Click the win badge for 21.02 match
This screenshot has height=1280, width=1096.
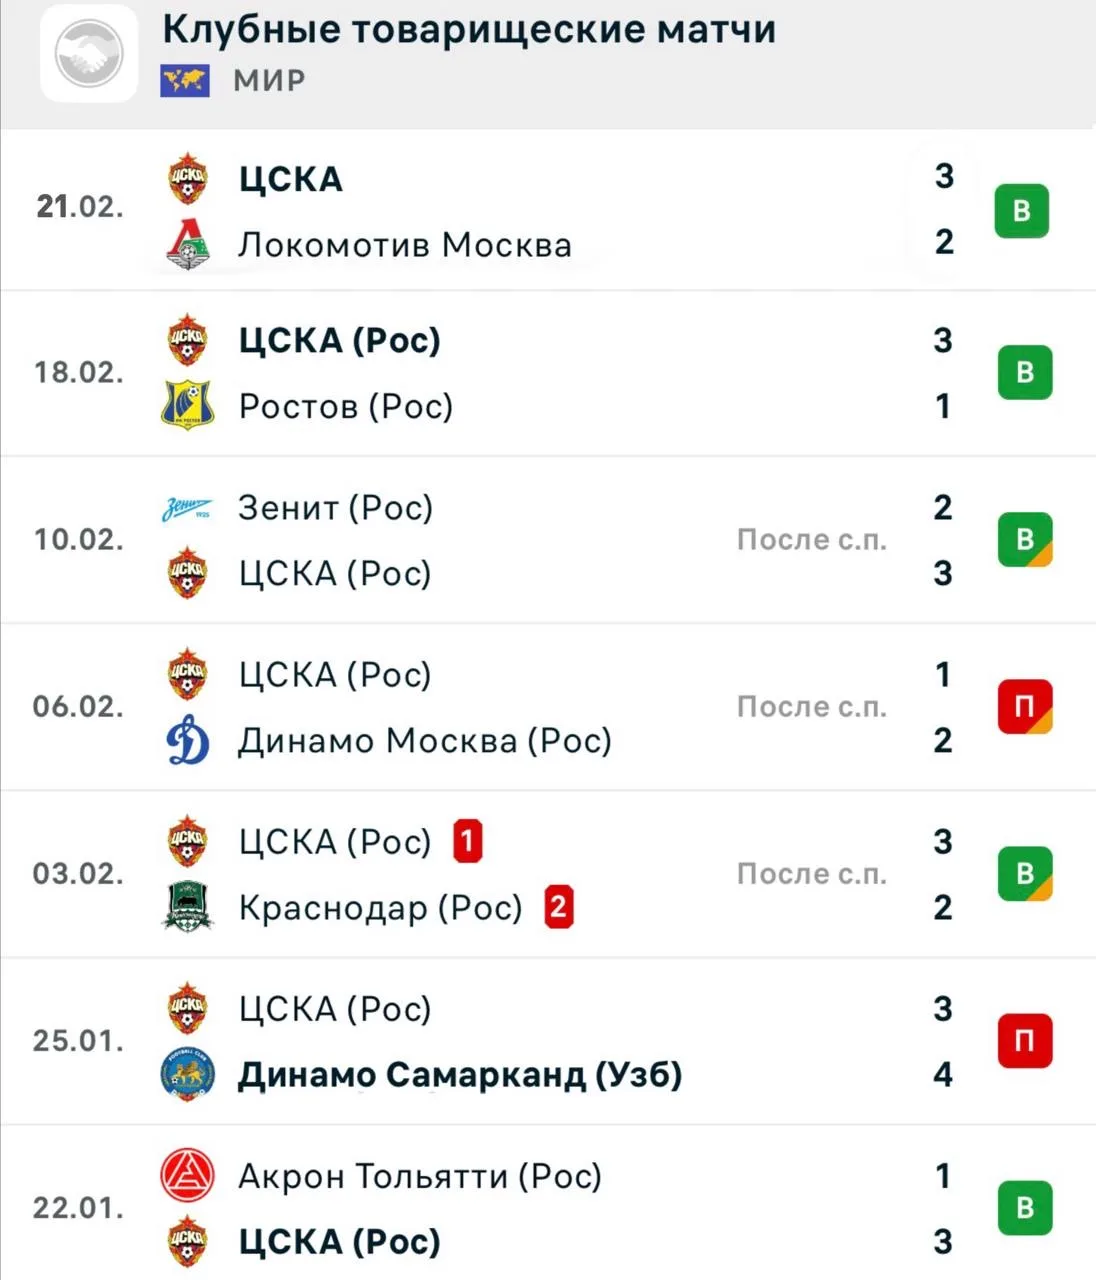1021,211
